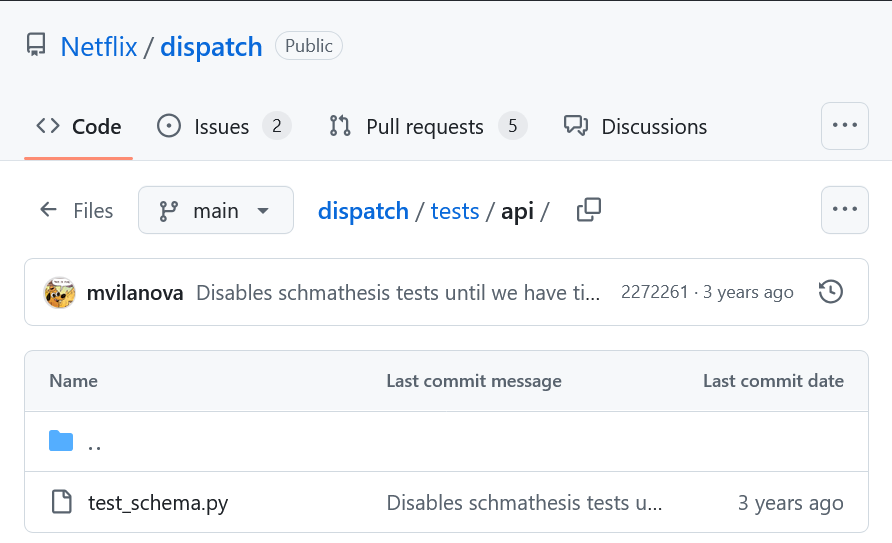Open the test_schema.py file
Viewport: 892px width, 543px height.
tap(158, 503)
